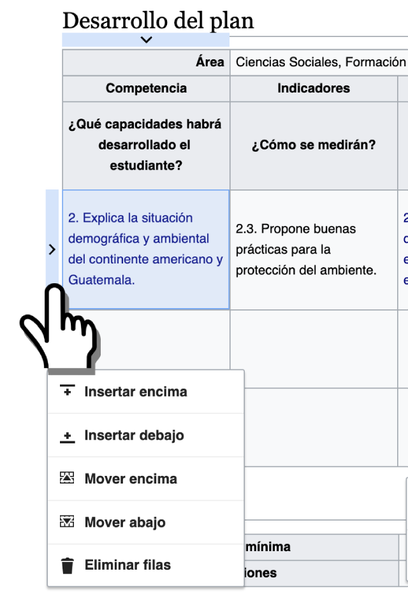The height and width of the screenshot is (599, 408).
Task: Click the Insertar debajo row icon
Action: (x=67, y=435)
